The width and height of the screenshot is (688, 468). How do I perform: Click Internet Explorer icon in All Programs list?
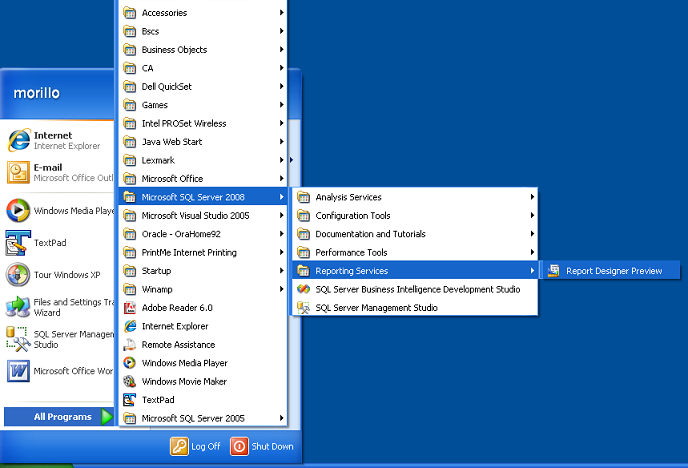[129, 326]
